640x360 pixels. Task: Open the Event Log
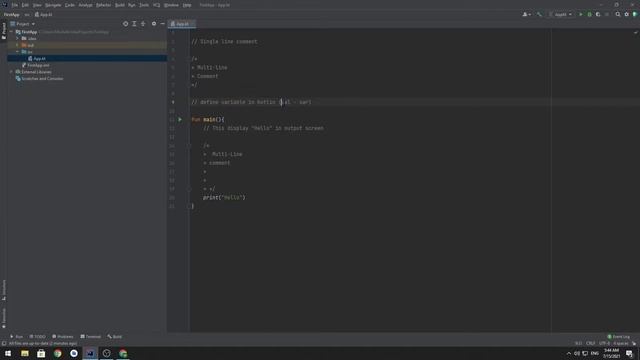tap(619, 337)
